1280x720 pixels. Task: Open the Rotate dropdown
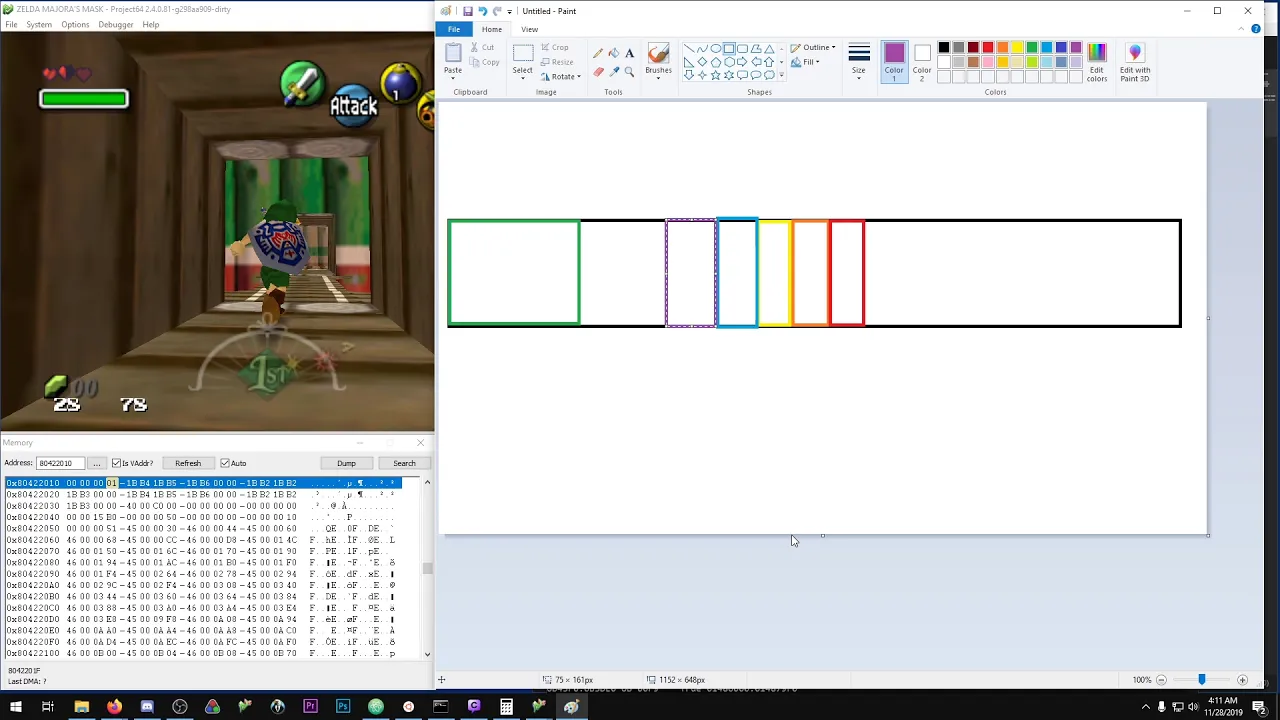tap(561, 77)
